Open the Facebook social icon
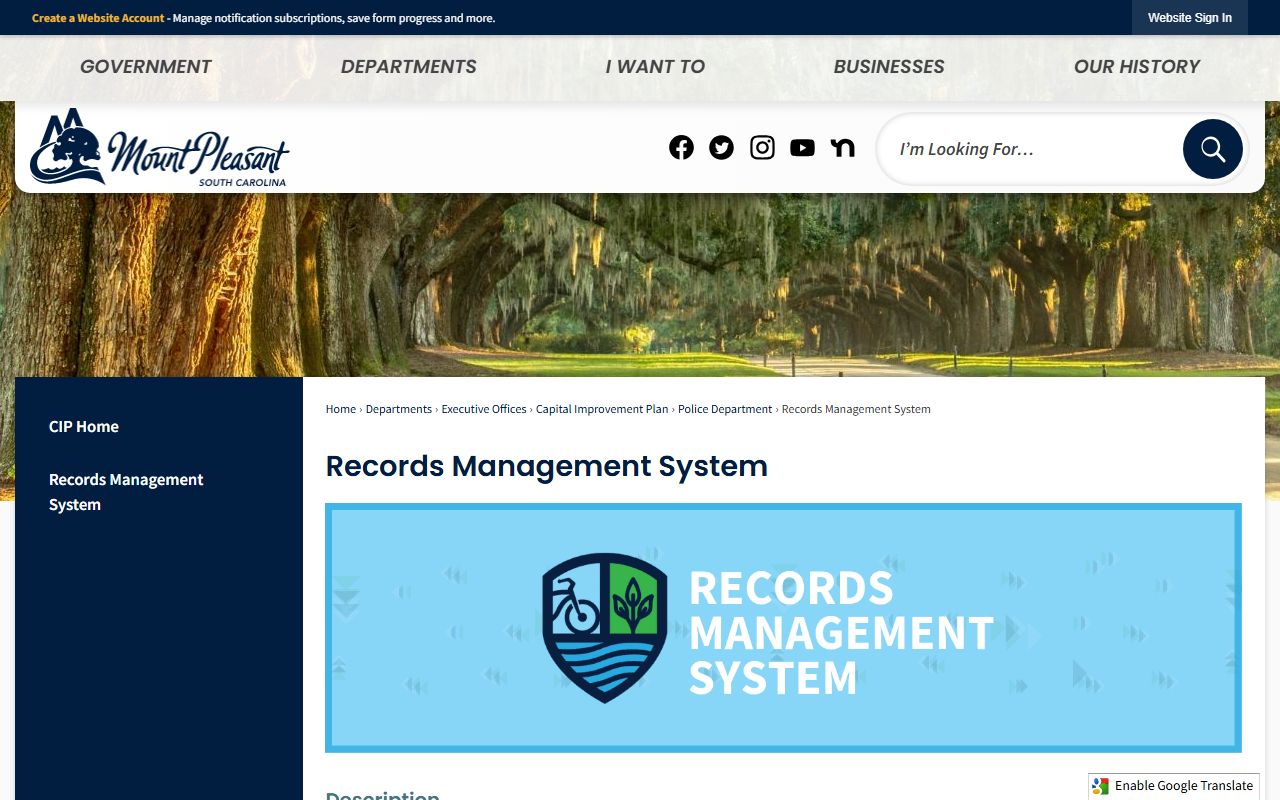 click(x=681, y=148)
